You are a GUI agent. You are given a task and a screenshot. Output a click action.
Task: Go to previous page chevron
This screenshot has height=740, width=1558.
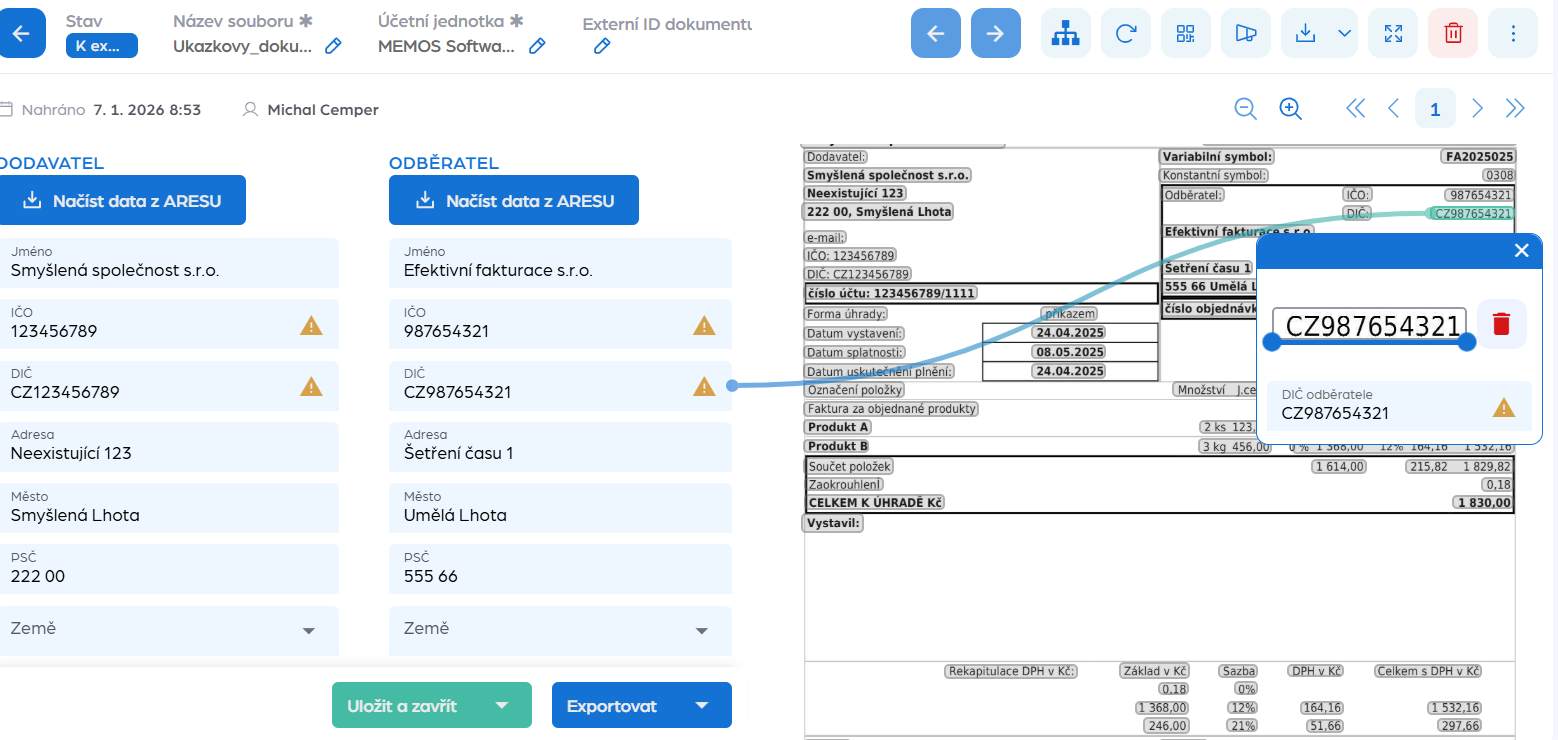(1393, 109)
